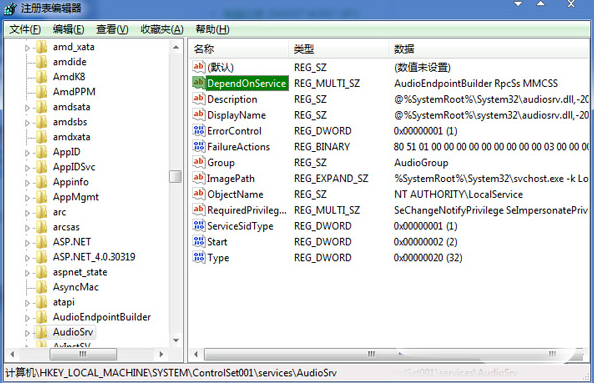Click the AsyncMac folder icon
Viewport: 594px width, 383px height.
(x=41, y=287)
